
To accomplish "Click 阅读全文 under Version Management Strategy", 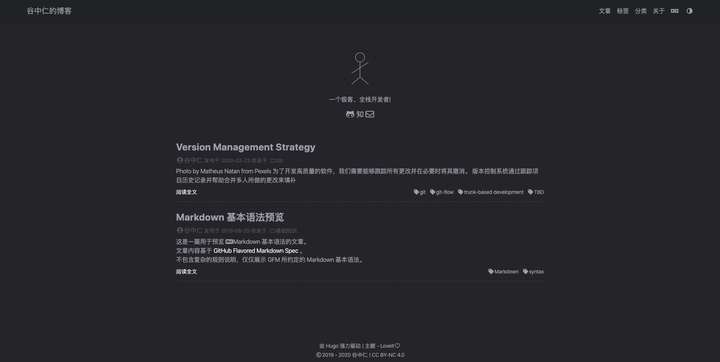I will pyautogui.click(x=186, y=192).
